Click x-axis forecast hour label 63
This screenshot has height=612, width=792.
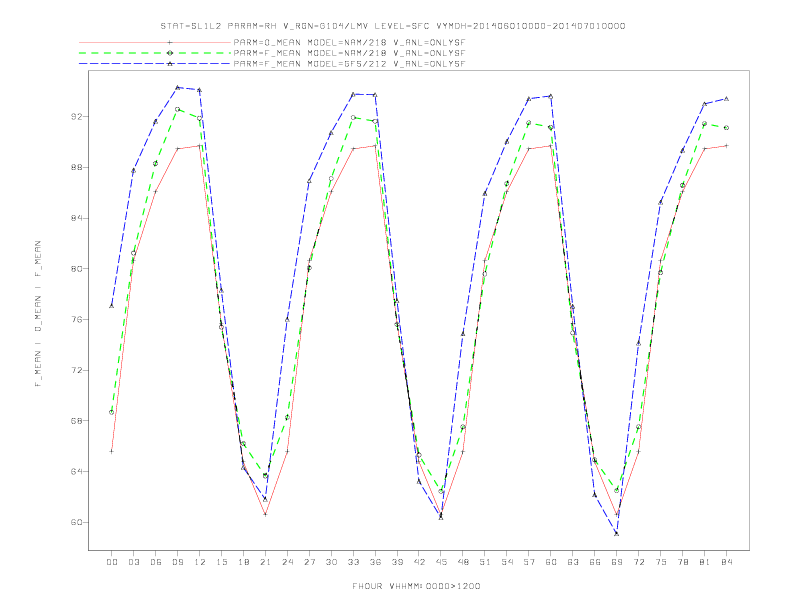coord(573,562)
